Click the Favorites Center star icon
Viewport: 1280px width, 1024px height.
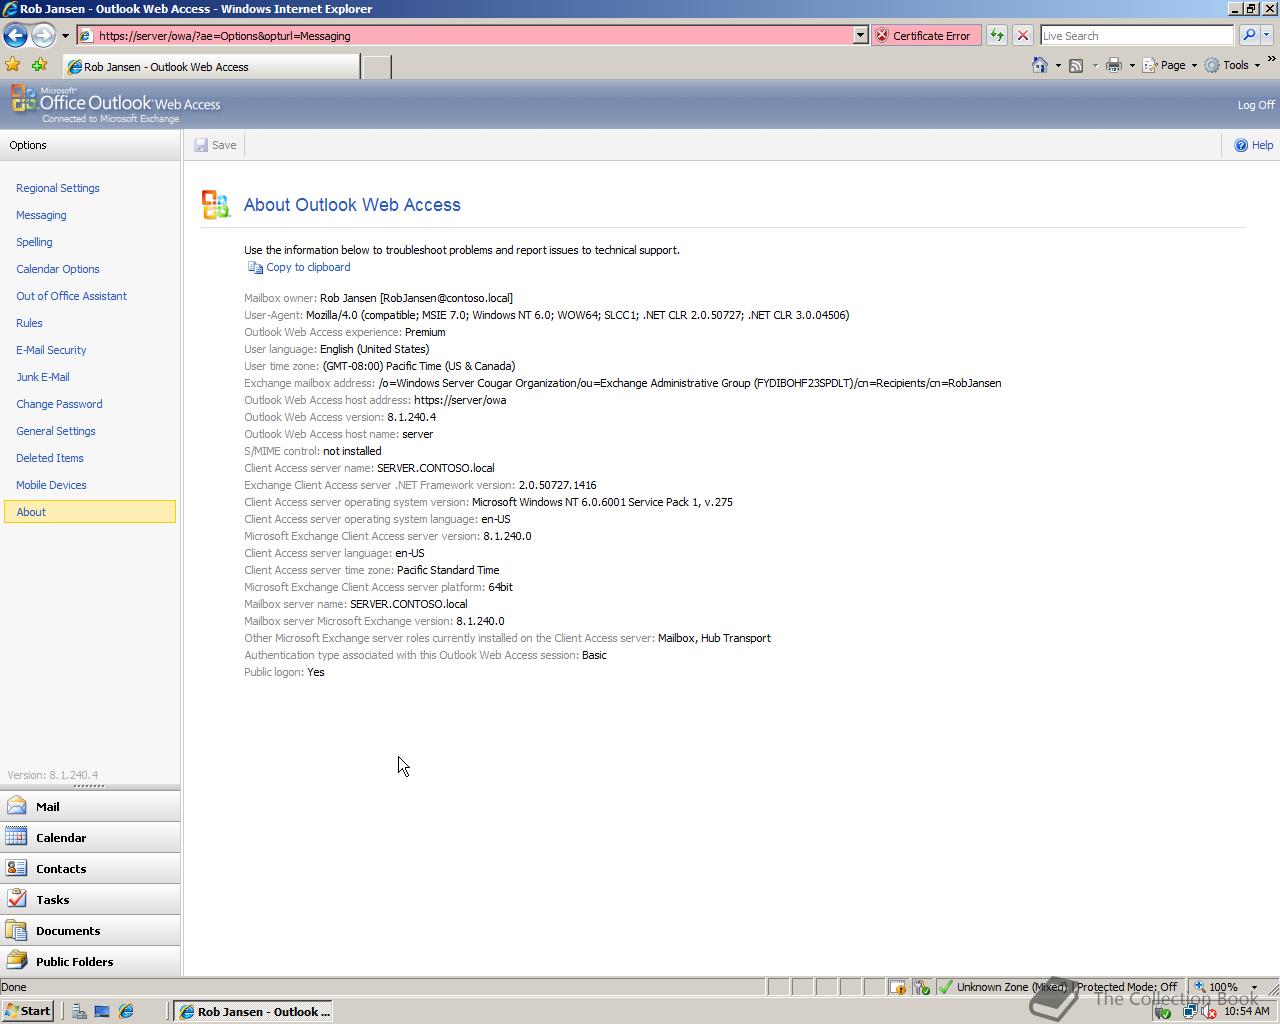click(x=13, y=65)
